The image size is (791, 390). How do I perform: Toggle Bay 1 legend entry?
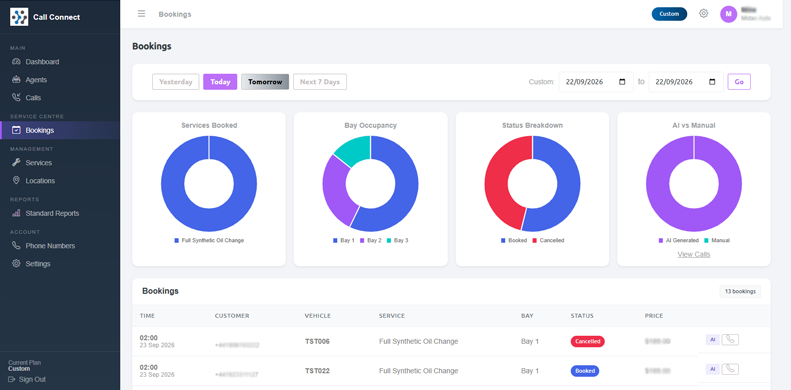click(x=344, y=241)
